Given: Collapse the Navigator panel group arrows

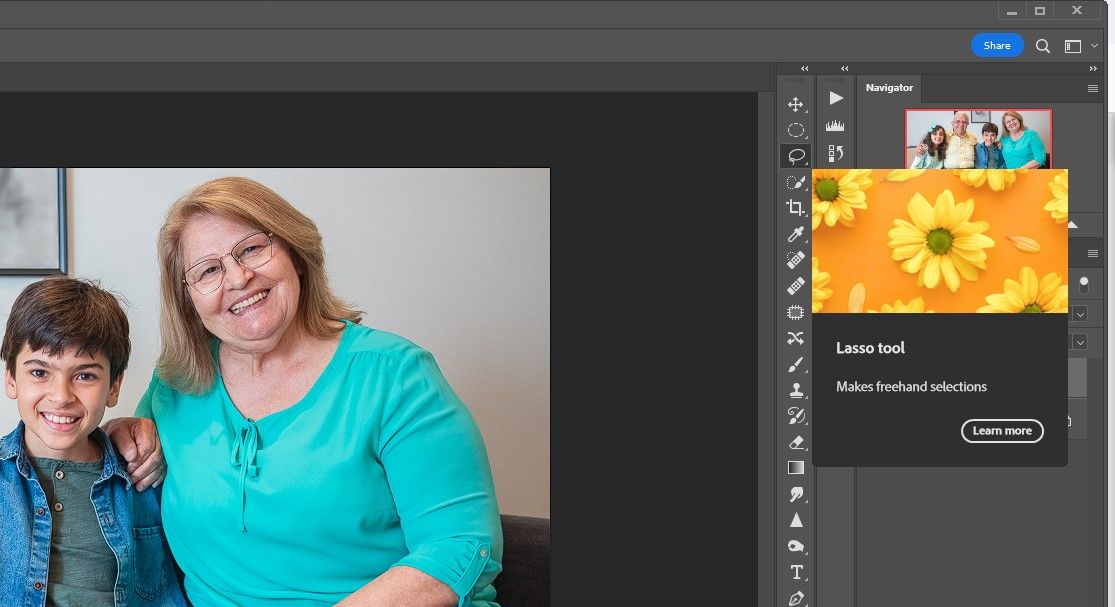Looking at the screenshot, I should (x=1093, y=68).
